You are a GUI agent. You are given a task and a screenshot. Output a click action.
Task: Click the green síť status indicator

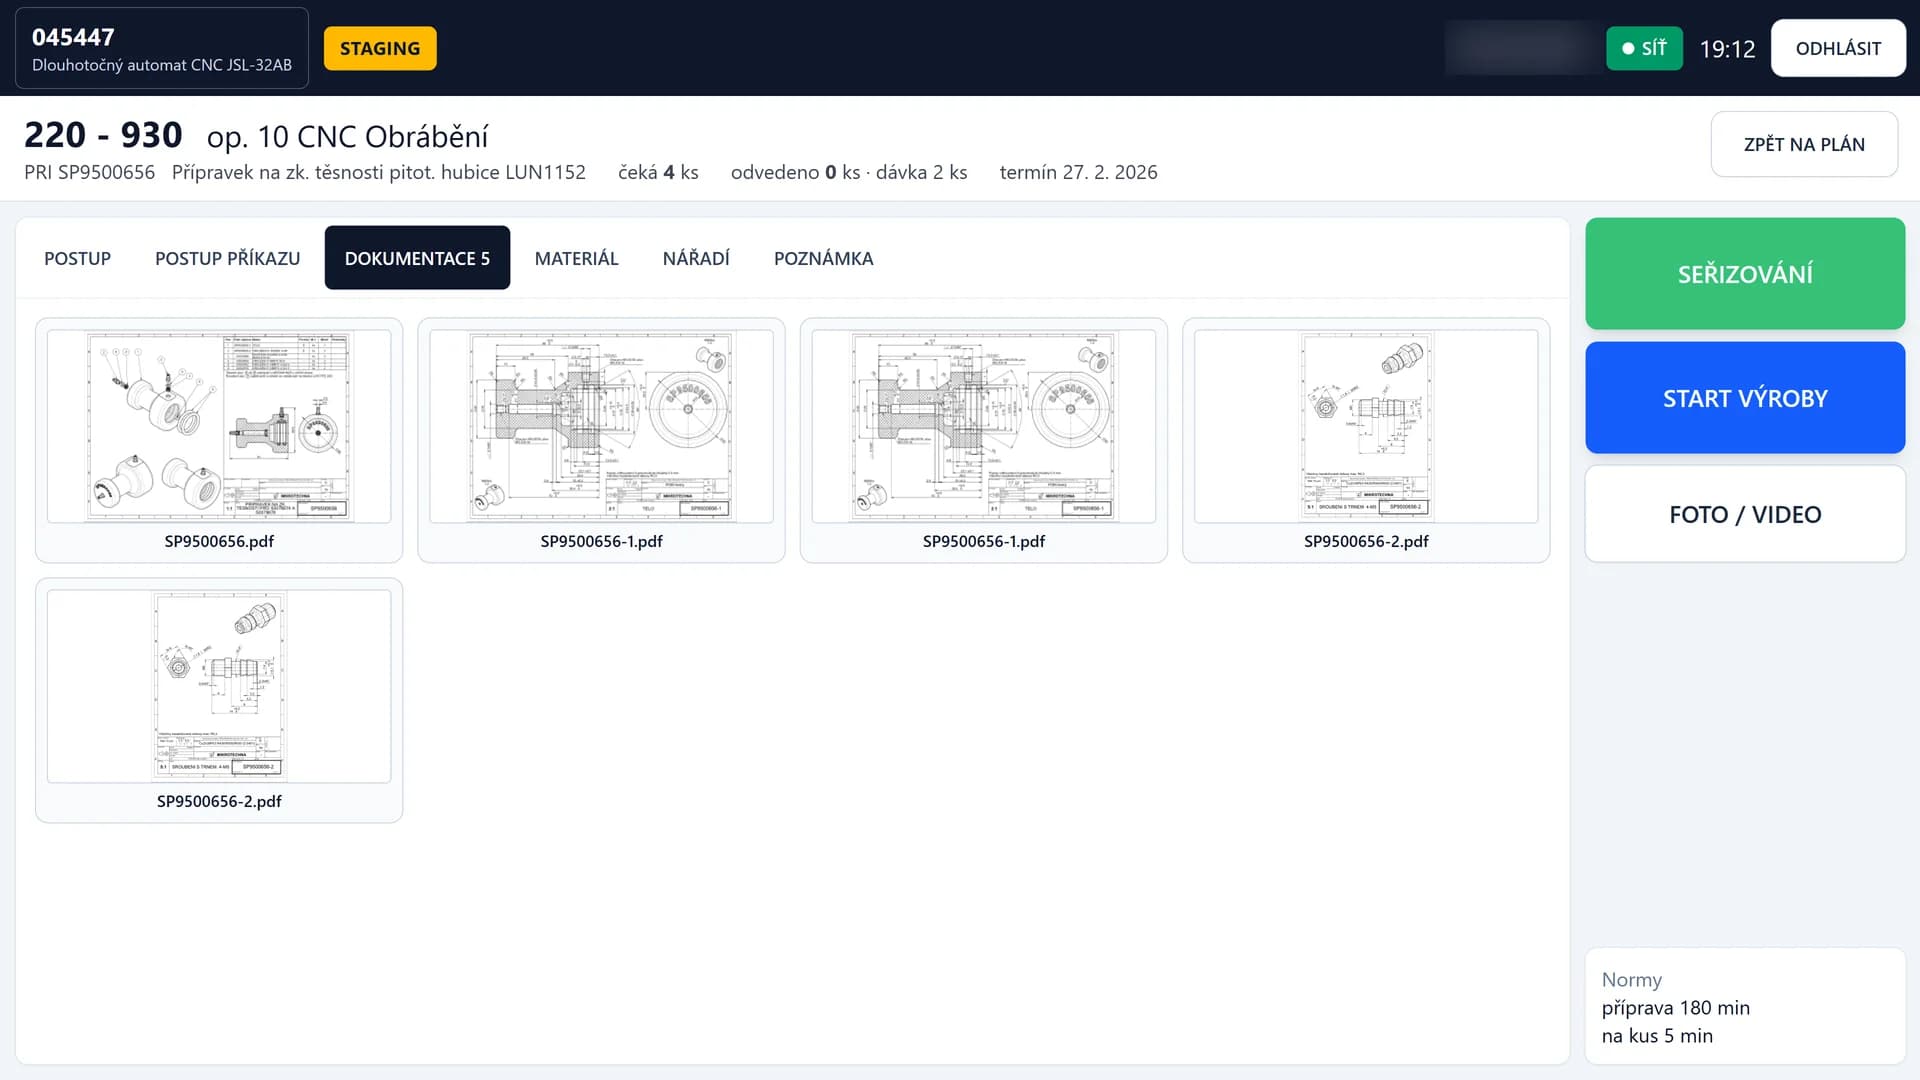tap(1644, 48)
